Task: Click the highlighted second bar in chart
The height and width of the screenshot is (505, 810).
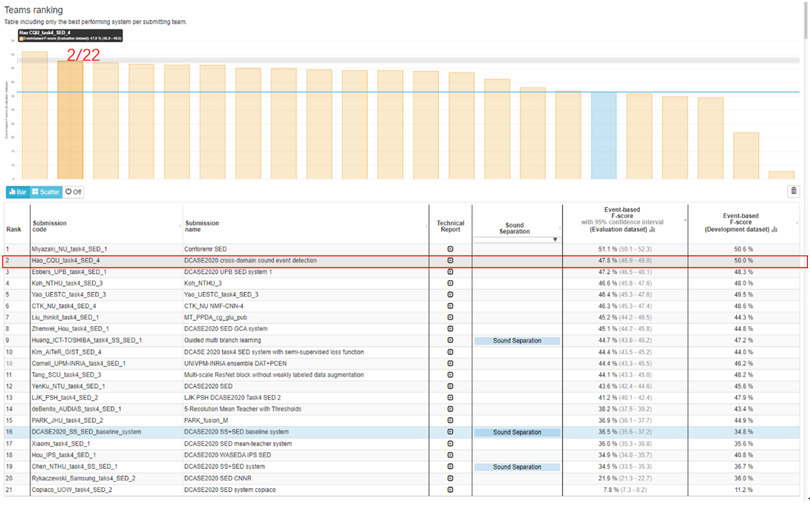Action: [70, 120]
